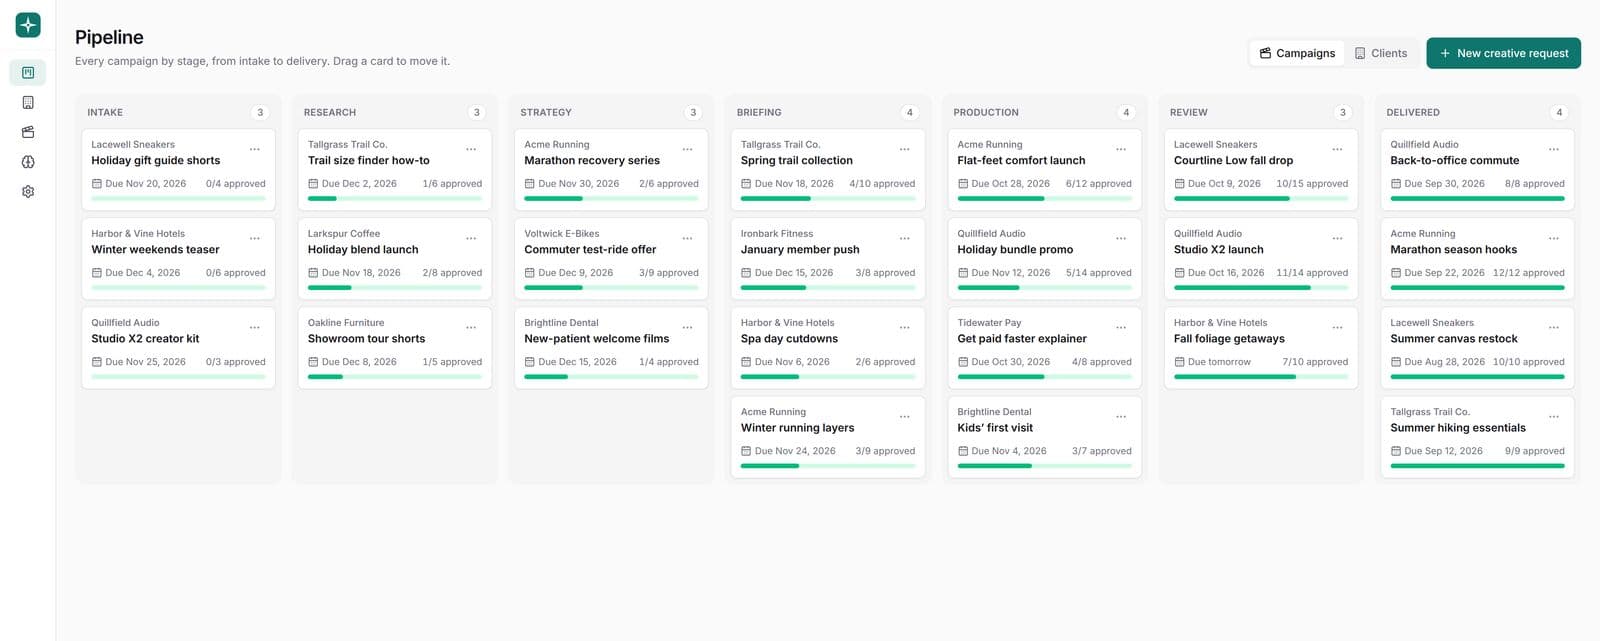Click the progress bar on Studio X2 launch
This screenshot has height=641, width=1600.
pyautogui.click(x=1261, y=288)
